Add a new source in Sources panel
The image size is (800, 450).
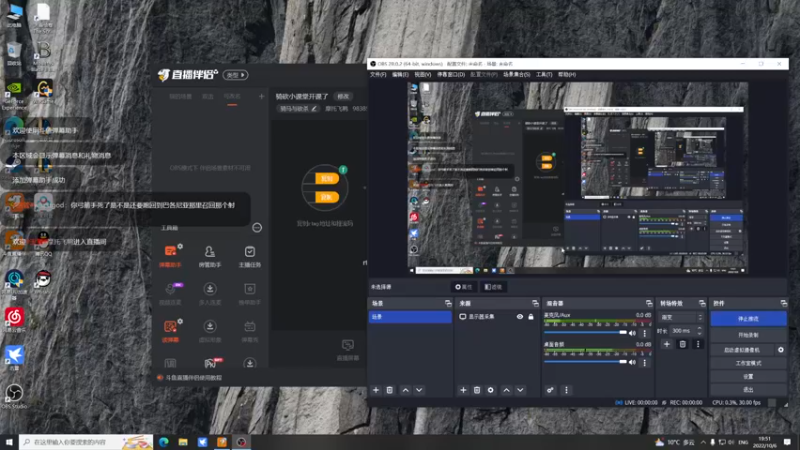pos(463,390)
